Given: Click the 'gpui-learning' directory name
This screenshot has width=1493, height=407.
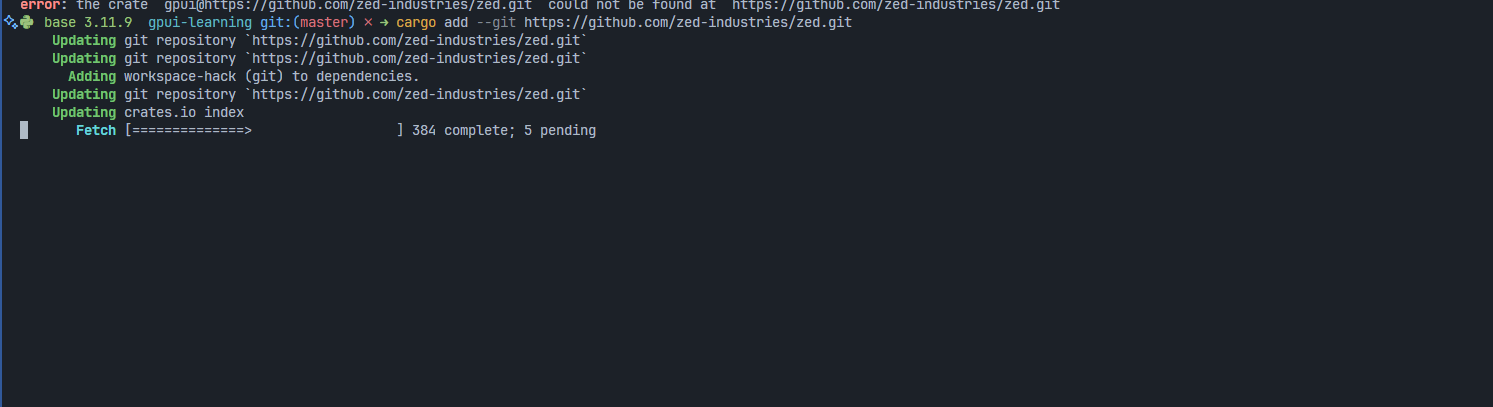Looking at the screenshot, I should coord(200,22).
